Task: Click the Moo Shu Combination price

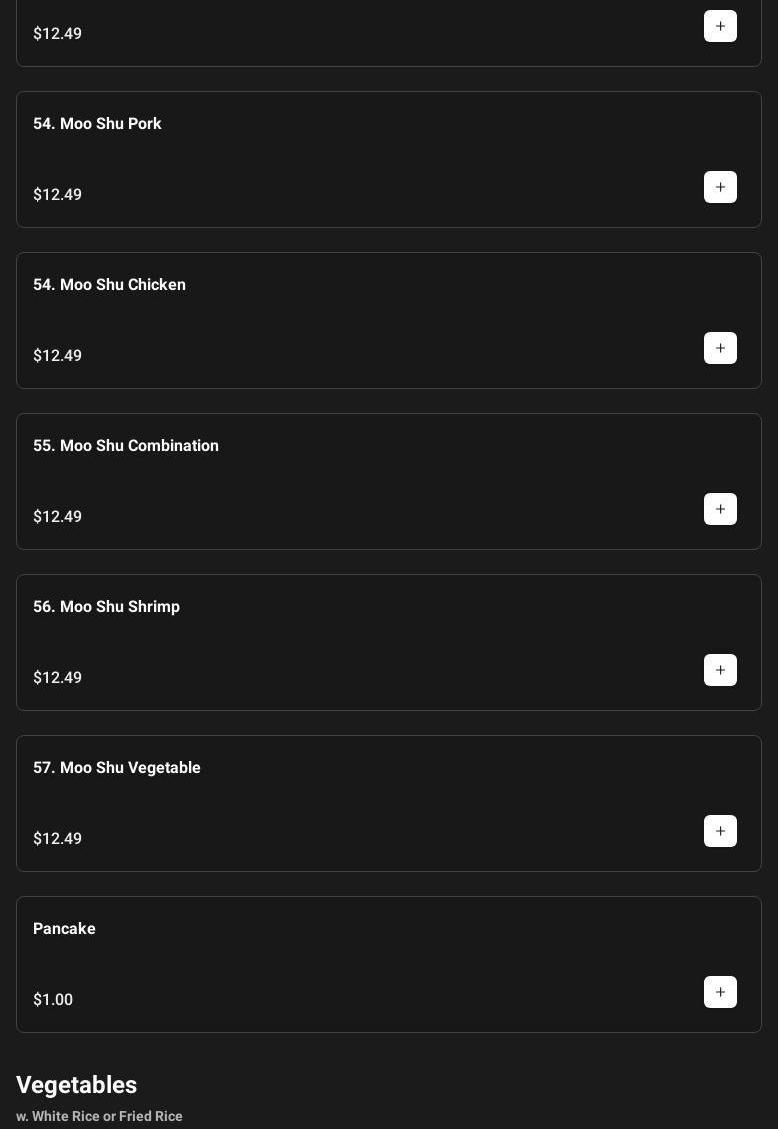Action: [x=58, y=517]
